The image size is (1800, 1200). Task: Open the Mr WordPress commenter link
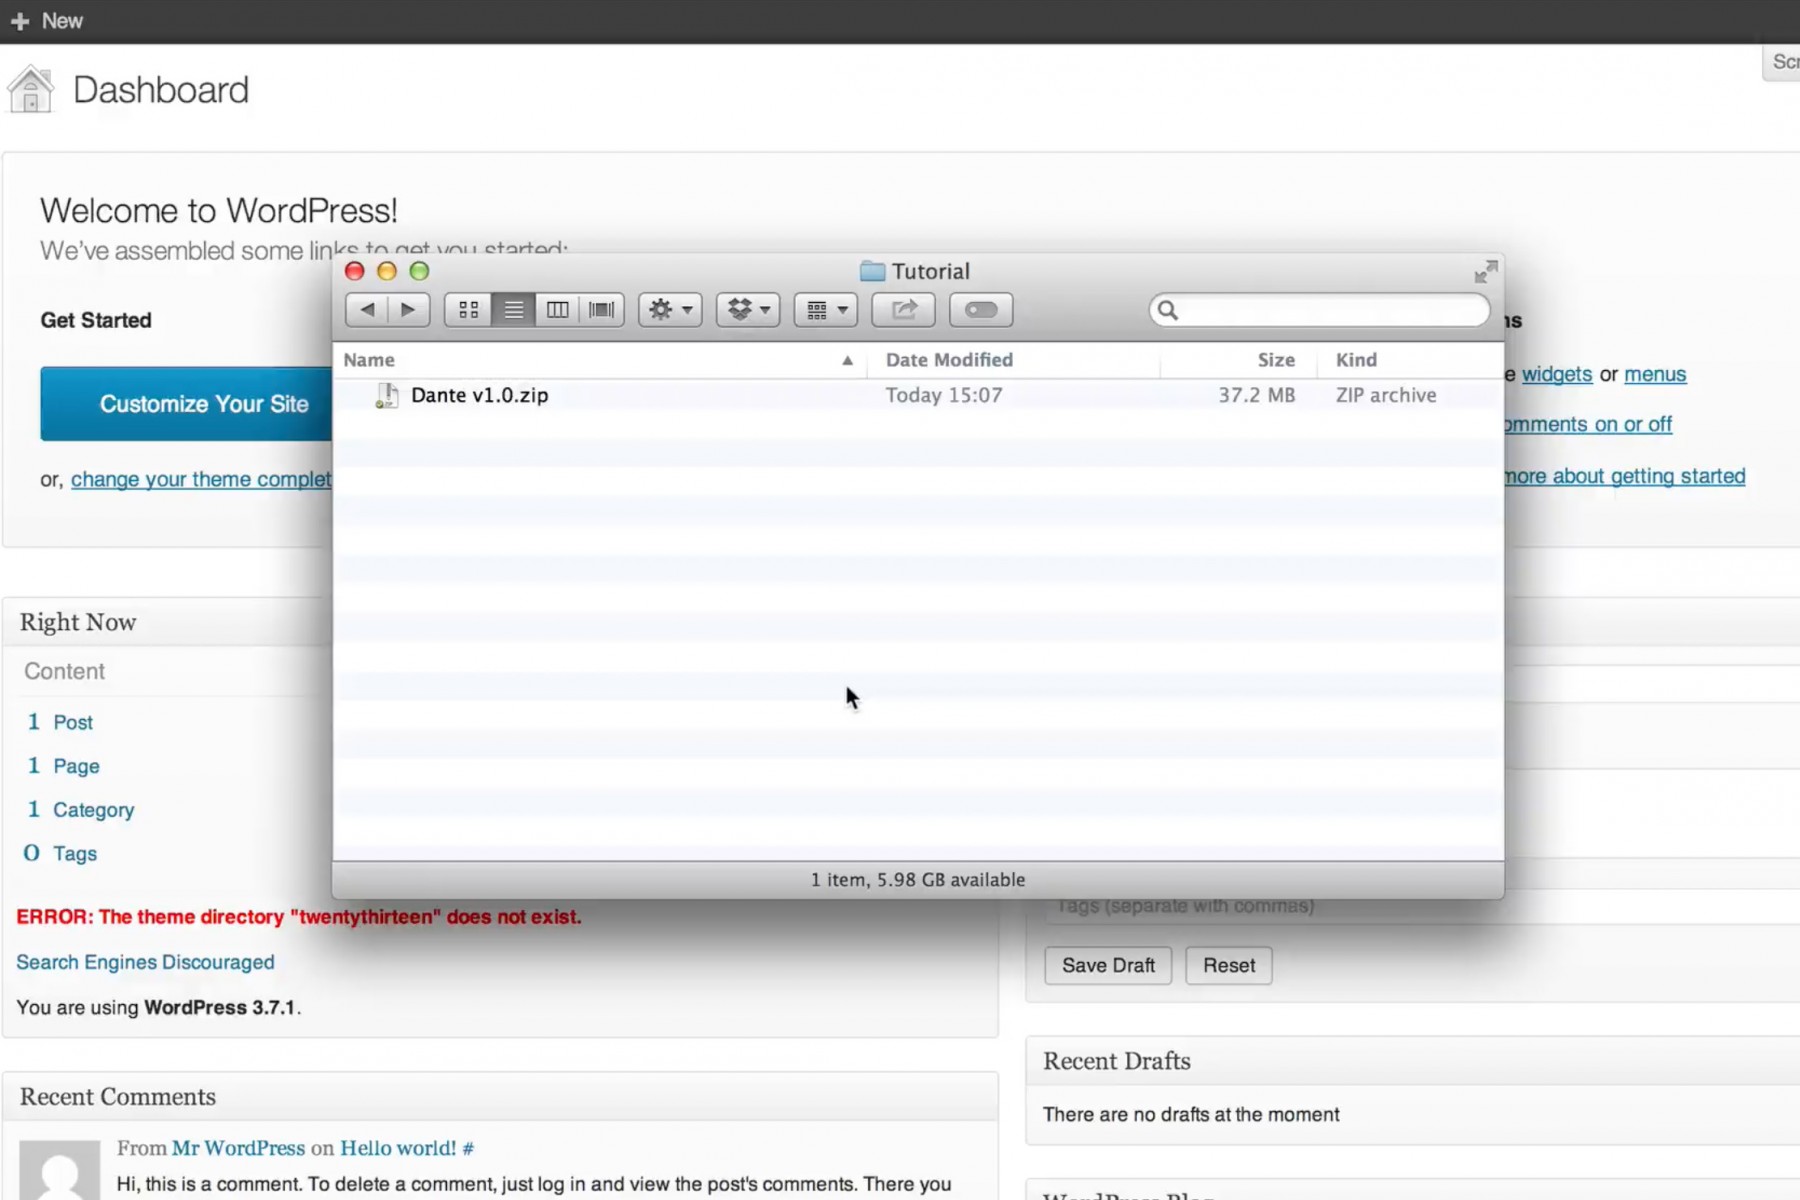(238, 1148)
